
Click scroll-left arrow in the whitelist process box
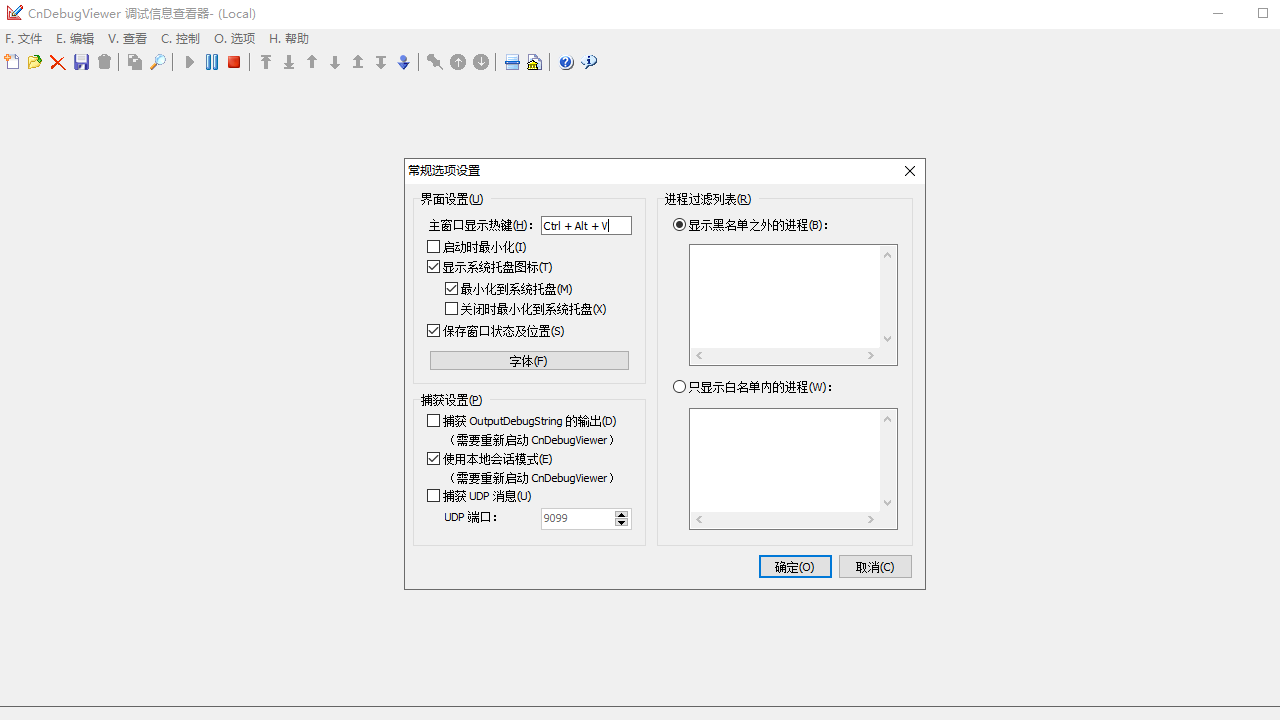point(699,520)
